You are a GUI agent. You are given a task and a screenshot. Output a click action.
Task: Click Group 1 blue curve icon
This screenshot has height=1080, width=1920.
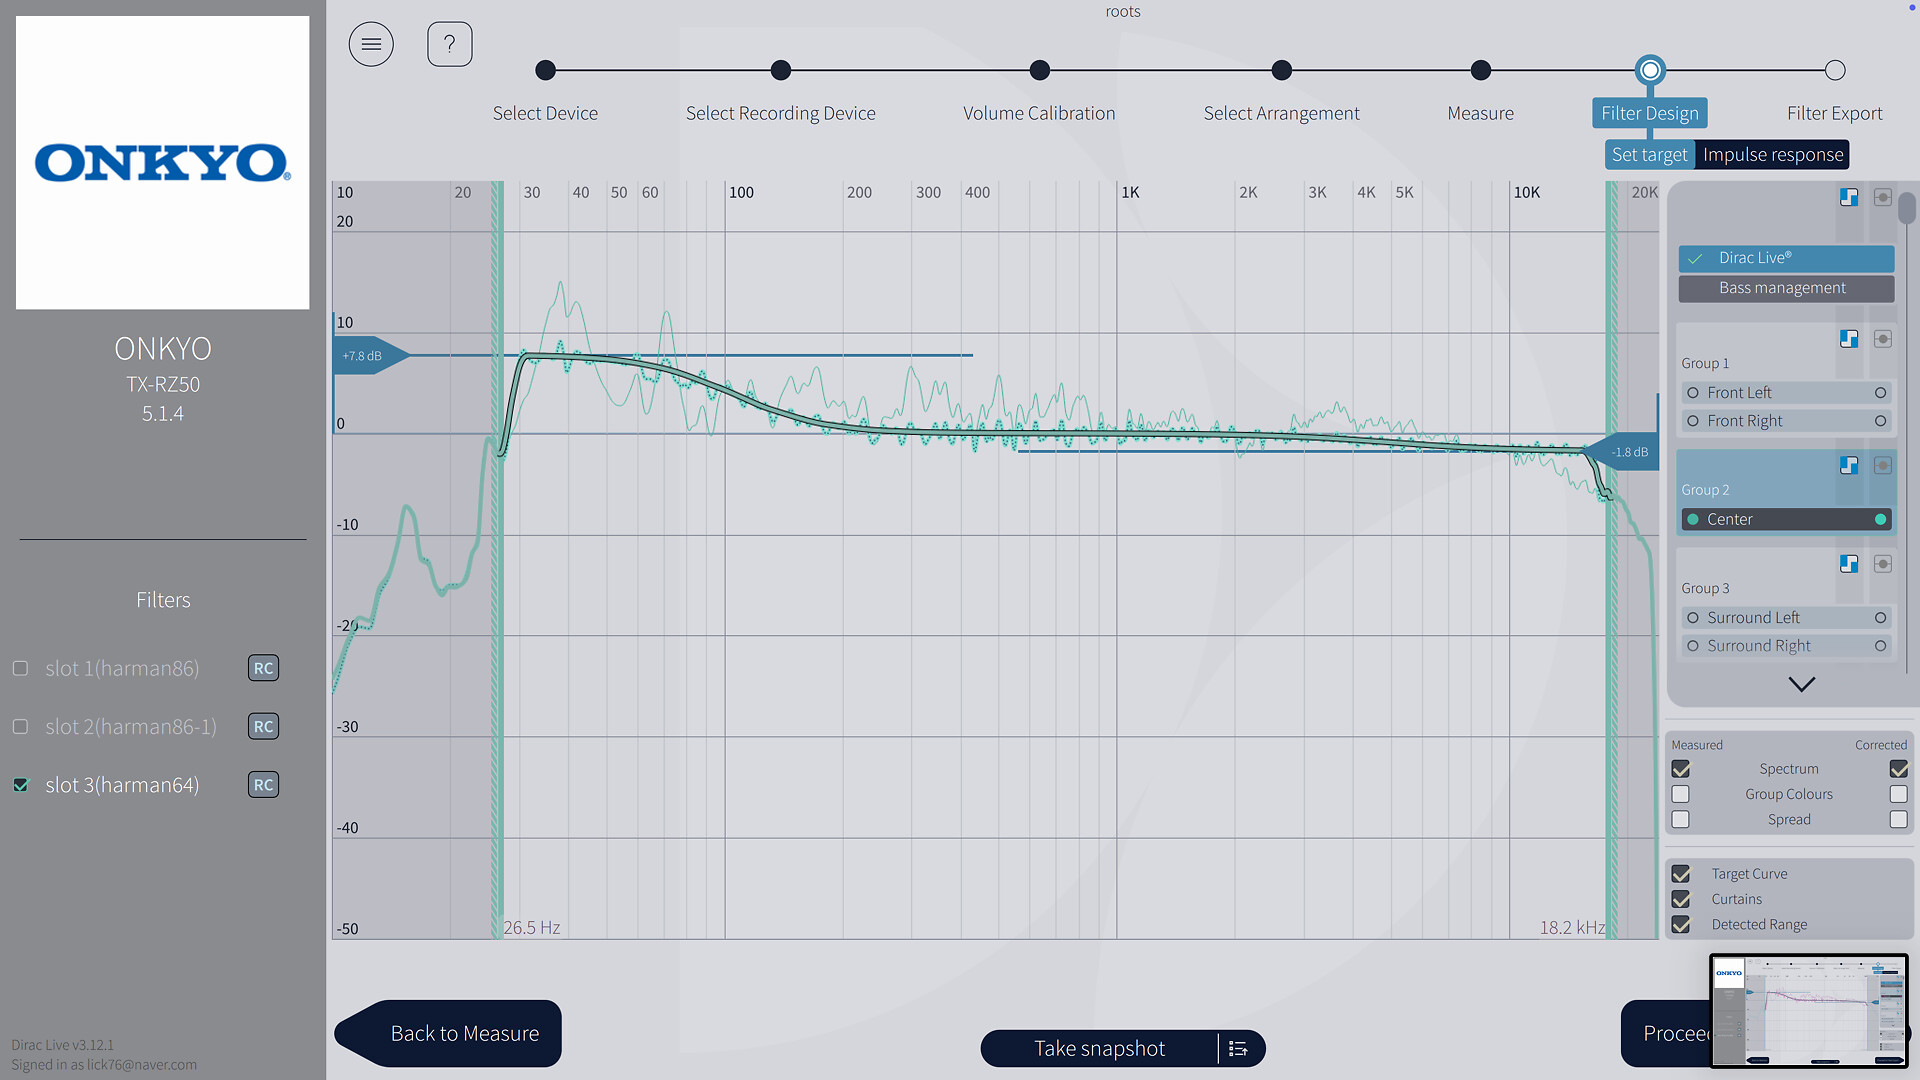coord(1849,339)
